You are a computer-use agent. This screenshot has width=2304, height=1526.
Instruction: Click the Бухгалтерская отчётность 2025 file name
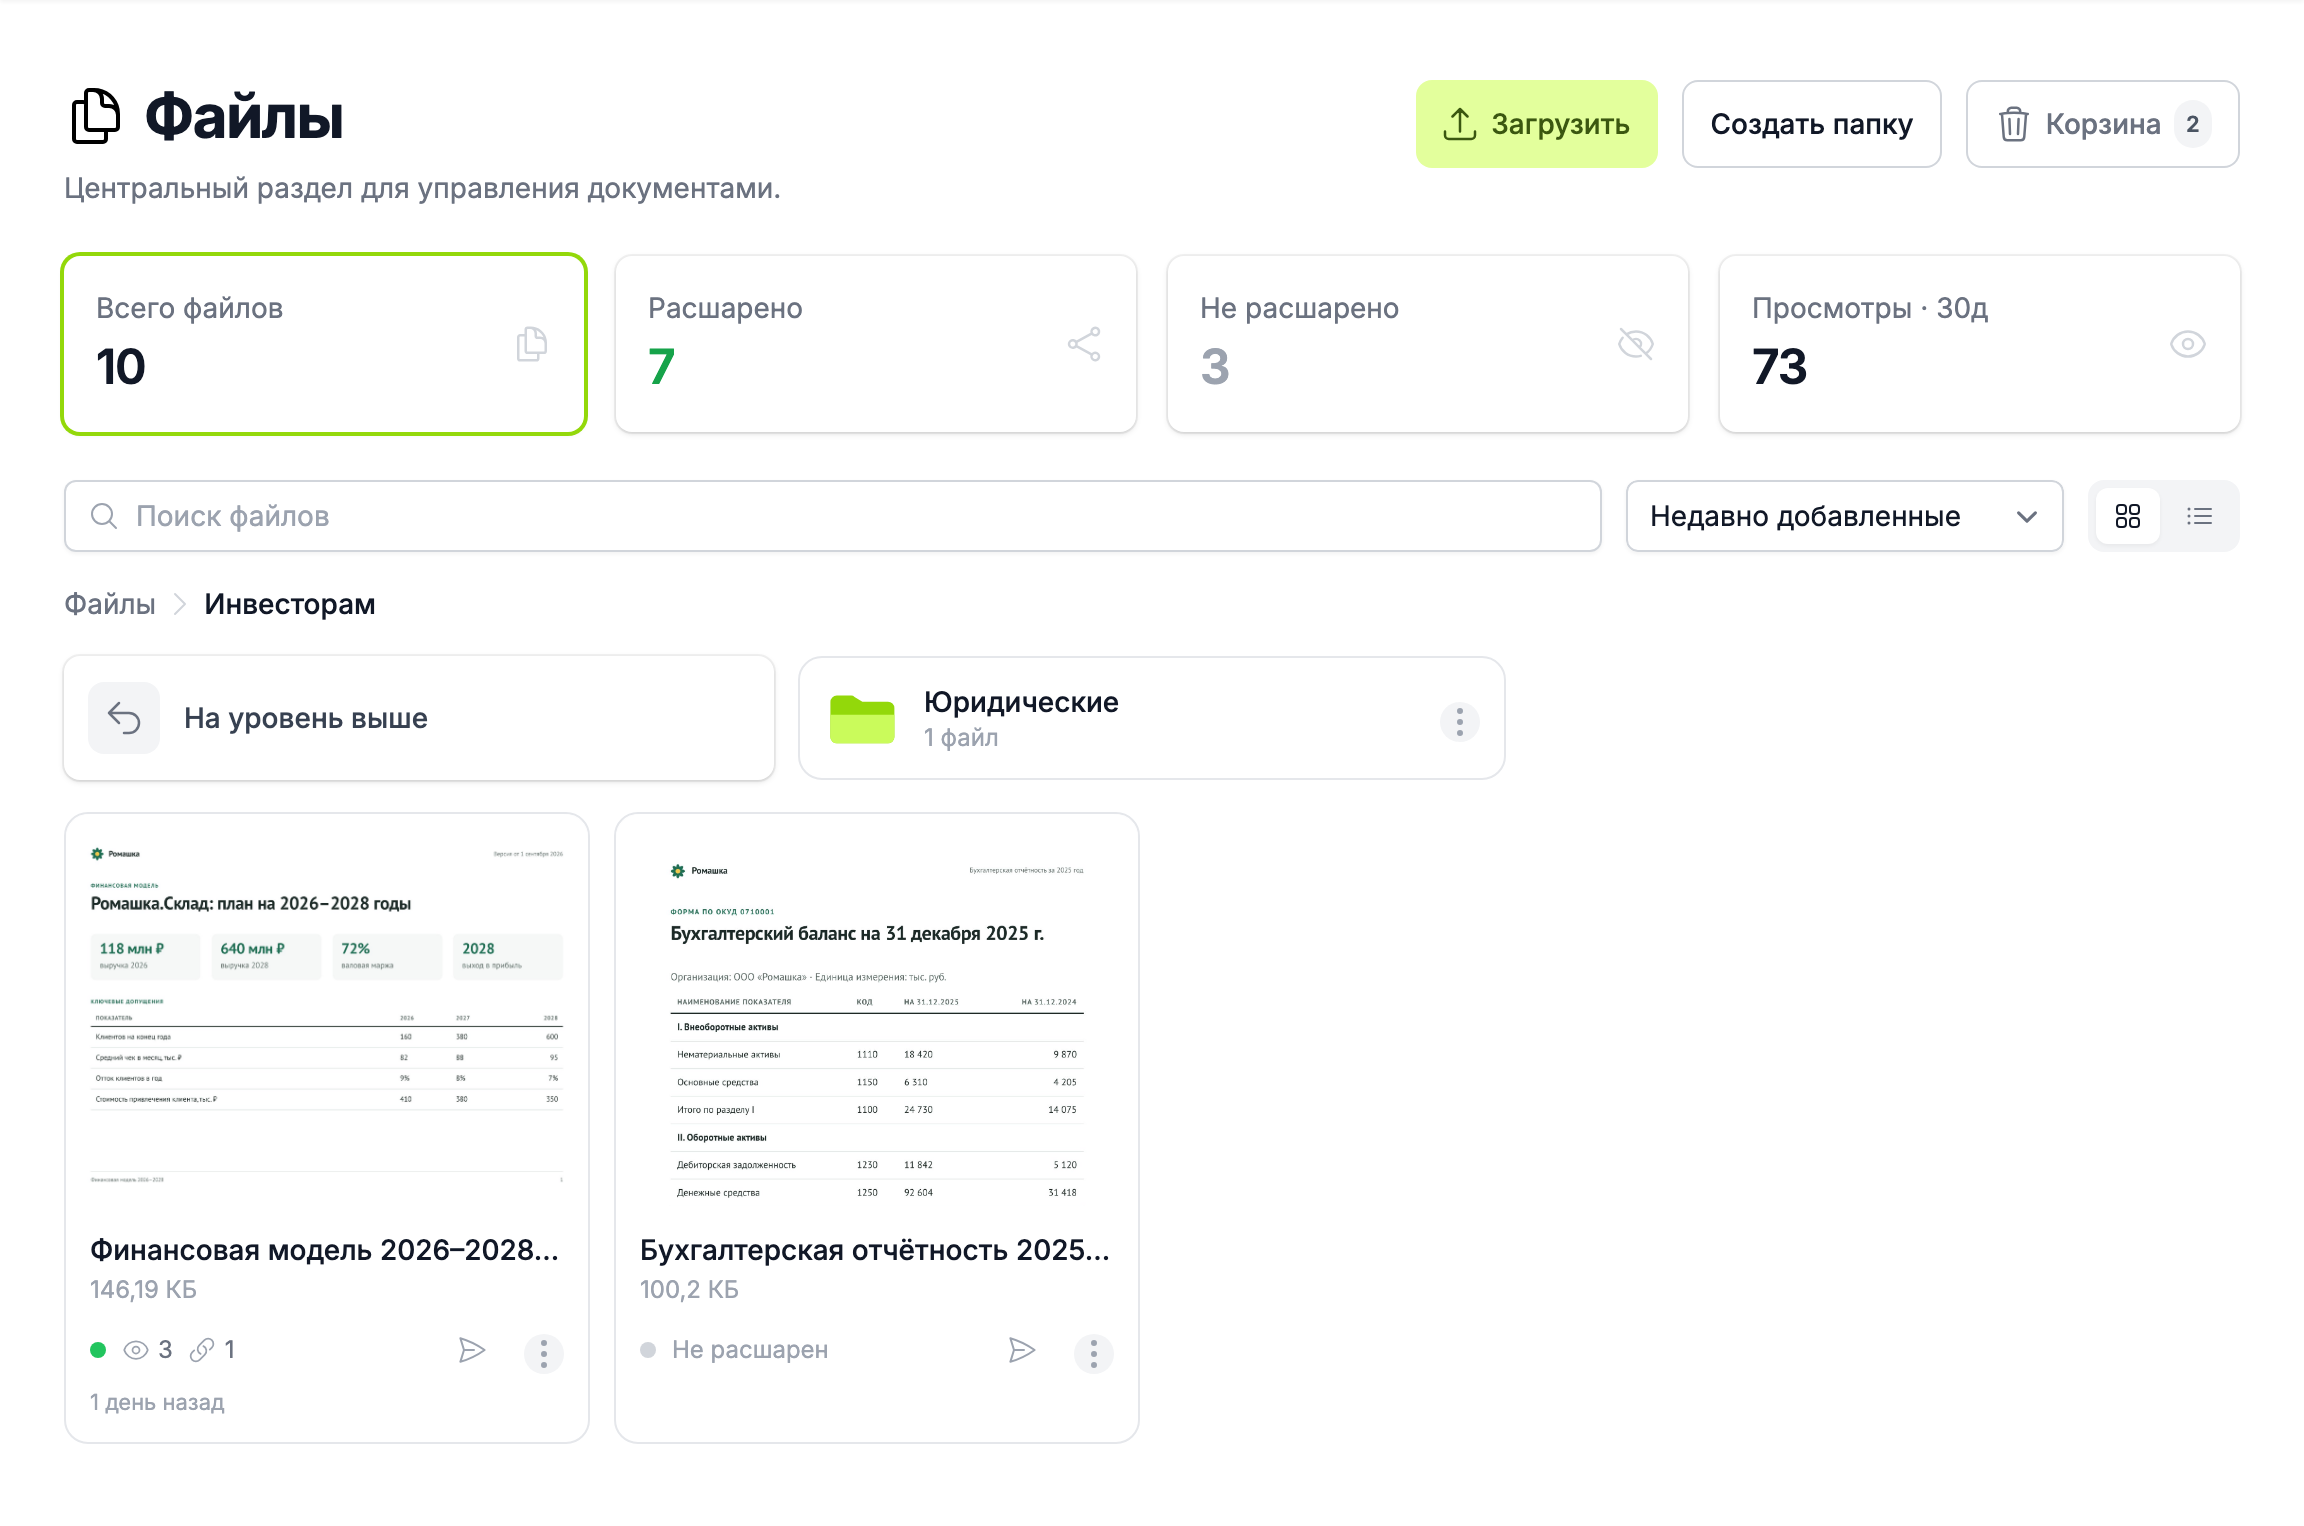[875, 1250]
